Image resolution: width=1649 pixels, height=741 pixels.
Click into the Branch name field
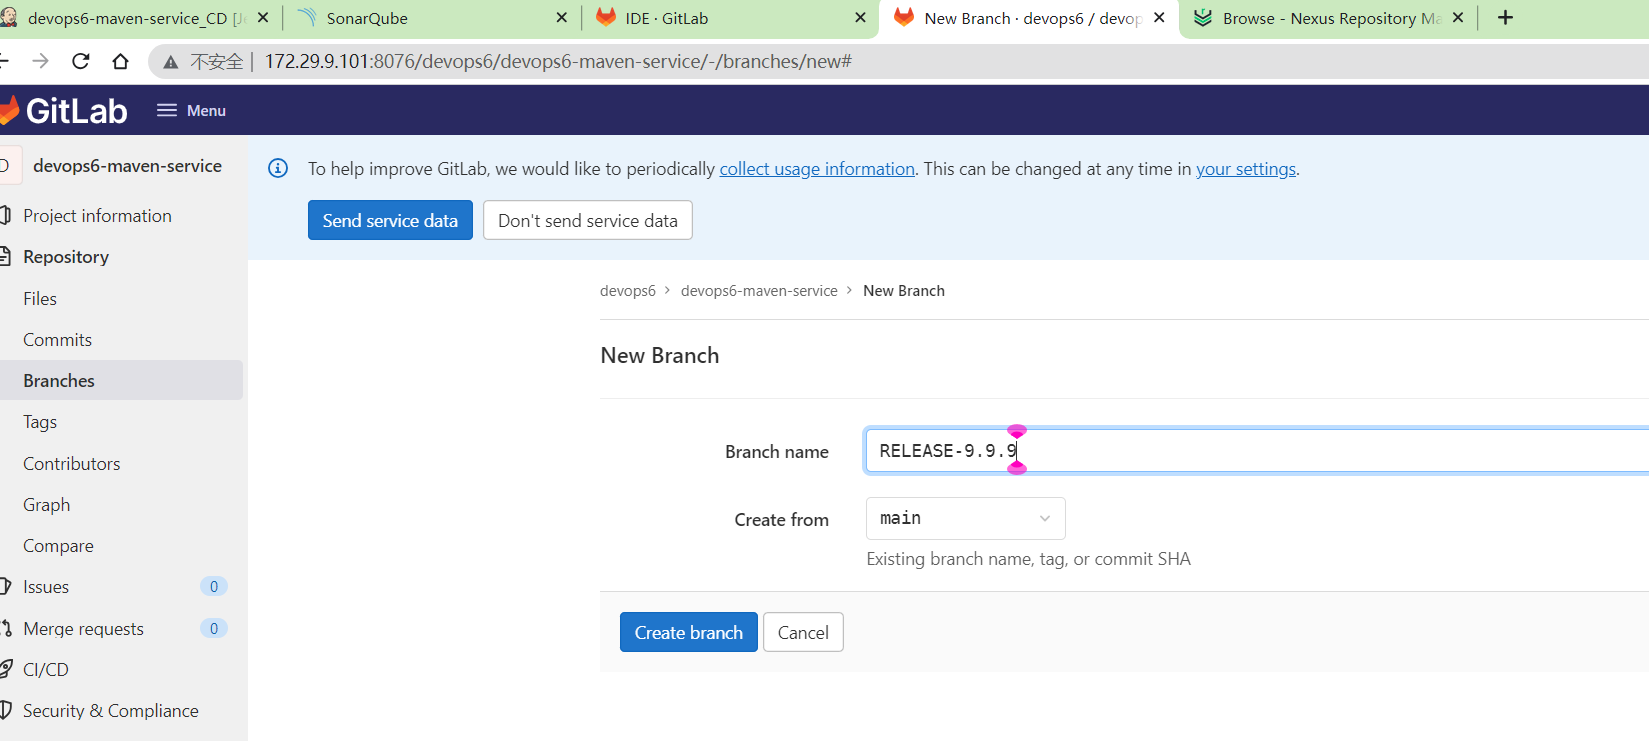[x=1256, y=450]
